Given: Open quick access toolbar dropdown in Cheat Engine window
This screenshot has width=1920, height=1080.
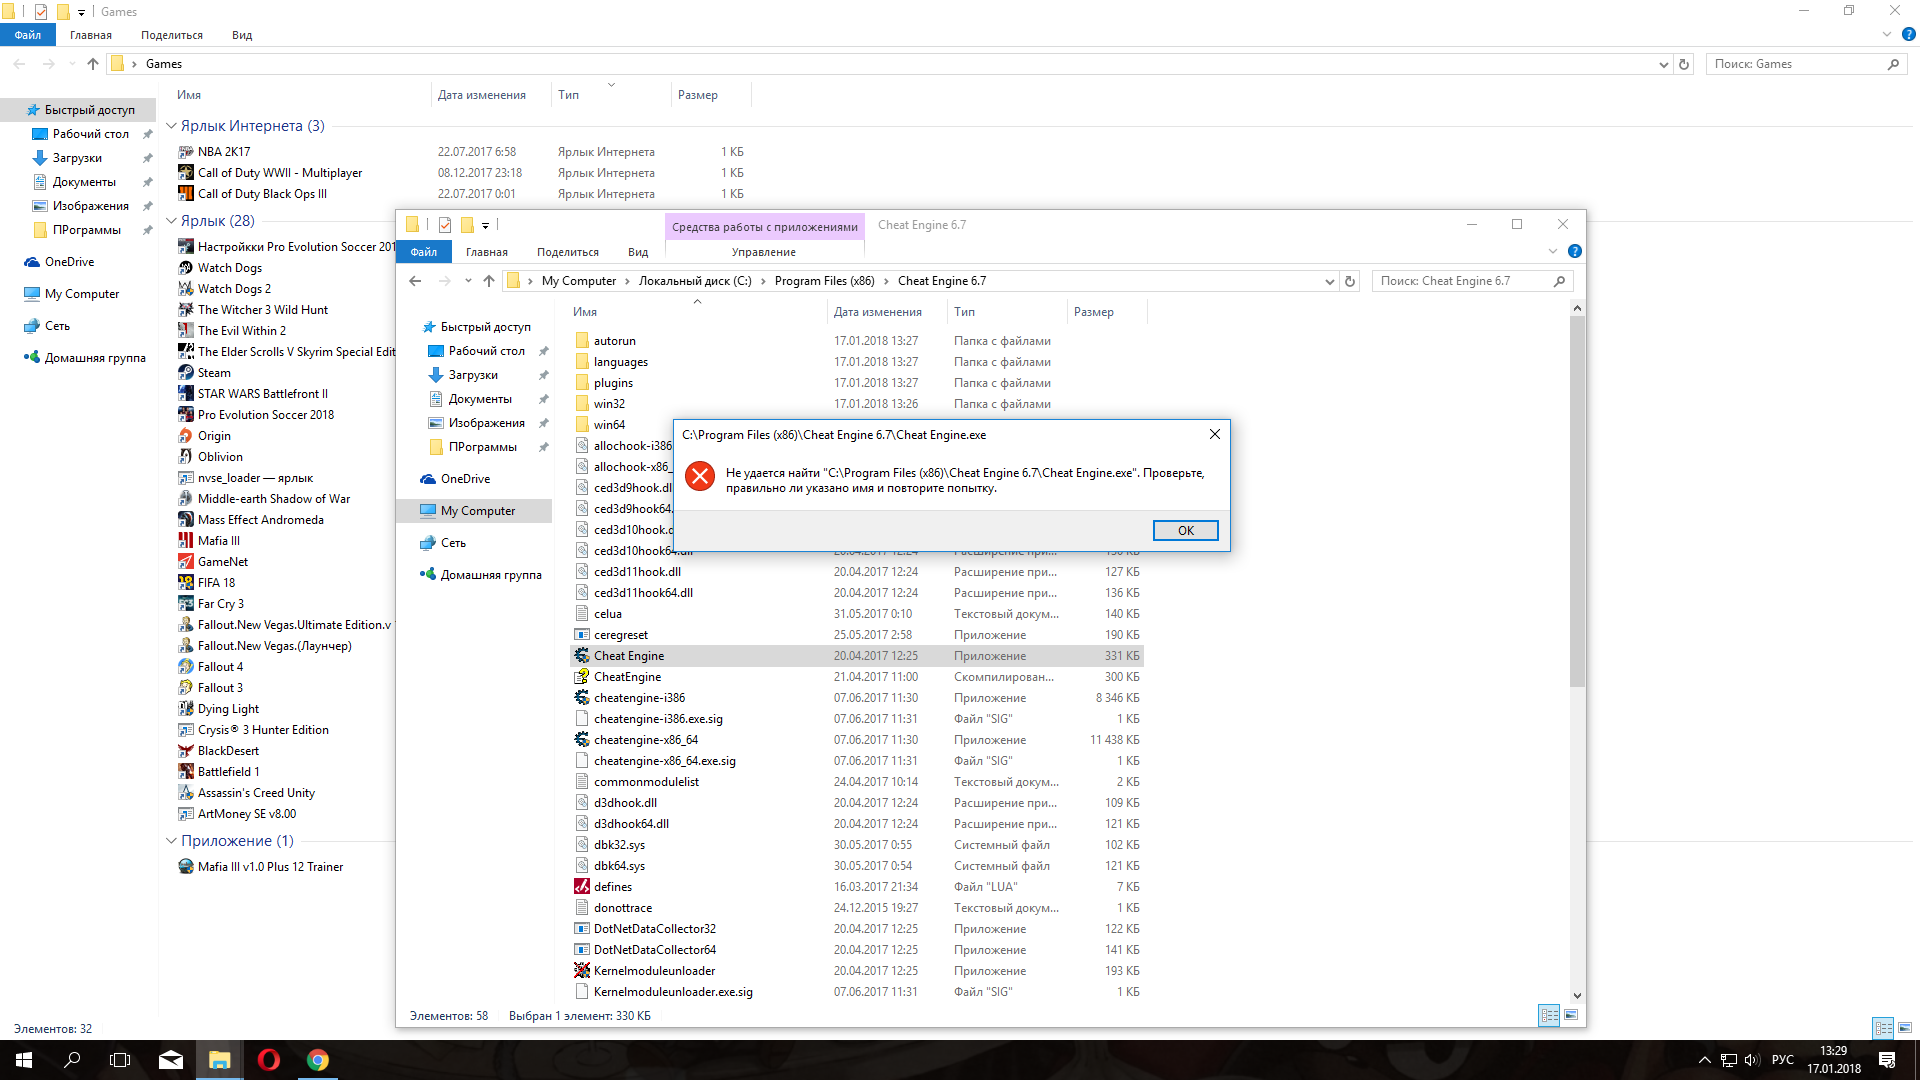Looking at the screenshot, I should pyautogui.click(x=485, y=225).
